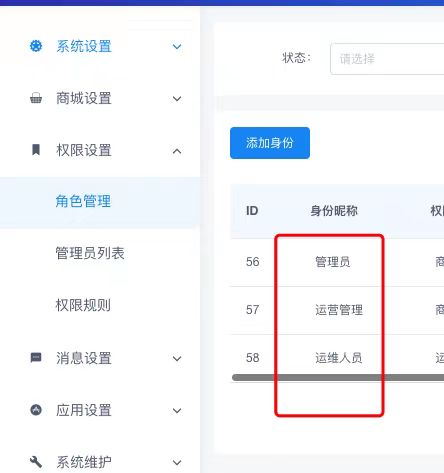Click the 添加身份 button
This screenshot has height=473, width=444.
[270, 143]
